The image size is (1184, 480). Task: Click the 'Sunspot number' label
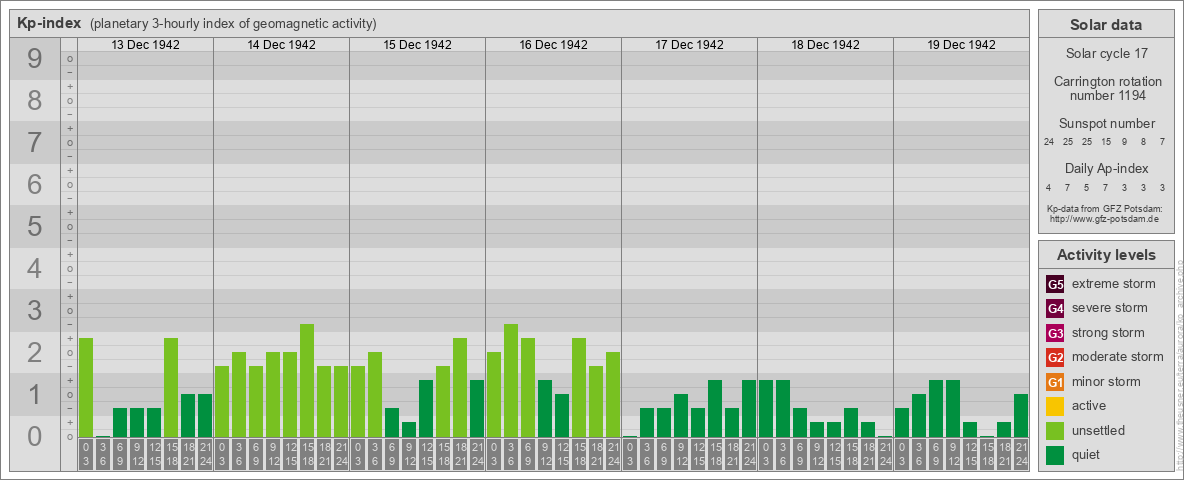point(1107,124)
